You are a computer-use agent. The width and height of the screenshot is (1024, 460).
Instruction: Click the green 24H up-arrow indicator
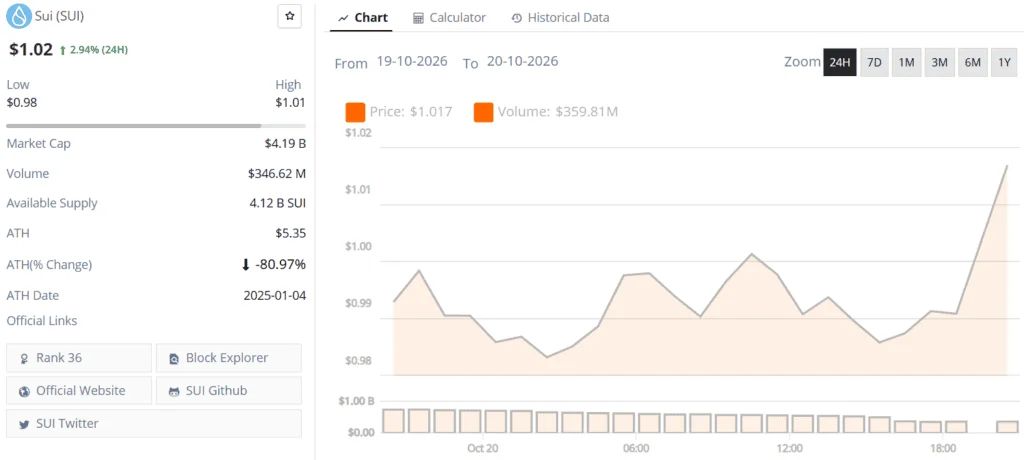[x=63, y=50]
